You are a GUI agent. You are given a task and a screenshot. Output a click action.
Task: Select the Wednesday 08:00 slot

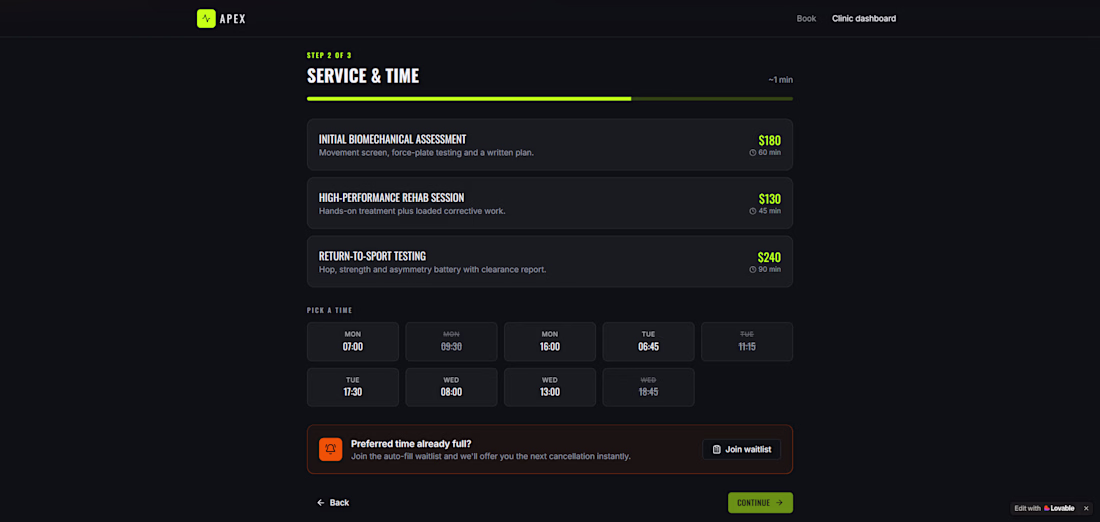pyautogui.click(x=451, y=387)
